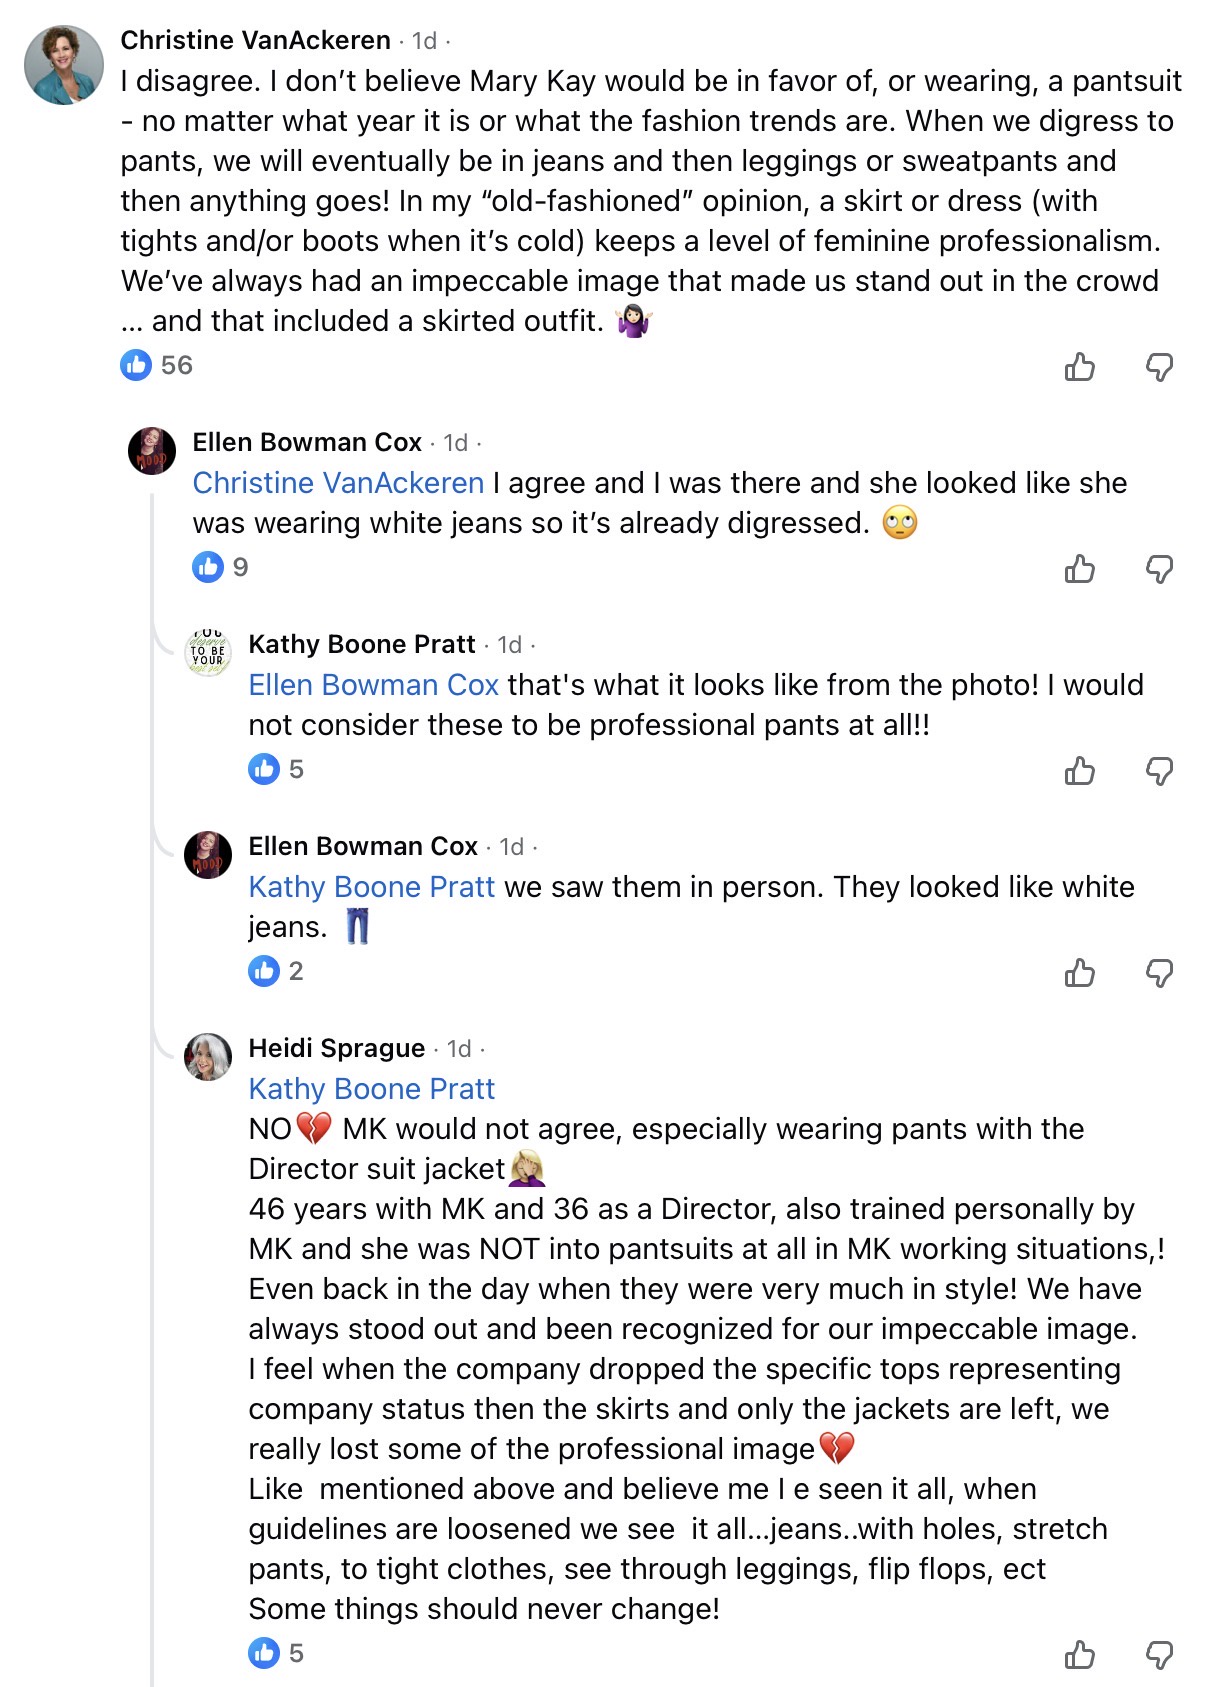
Task: Dislike Kathy Boone Pratt's professional pants reply
Action: 1159,771
